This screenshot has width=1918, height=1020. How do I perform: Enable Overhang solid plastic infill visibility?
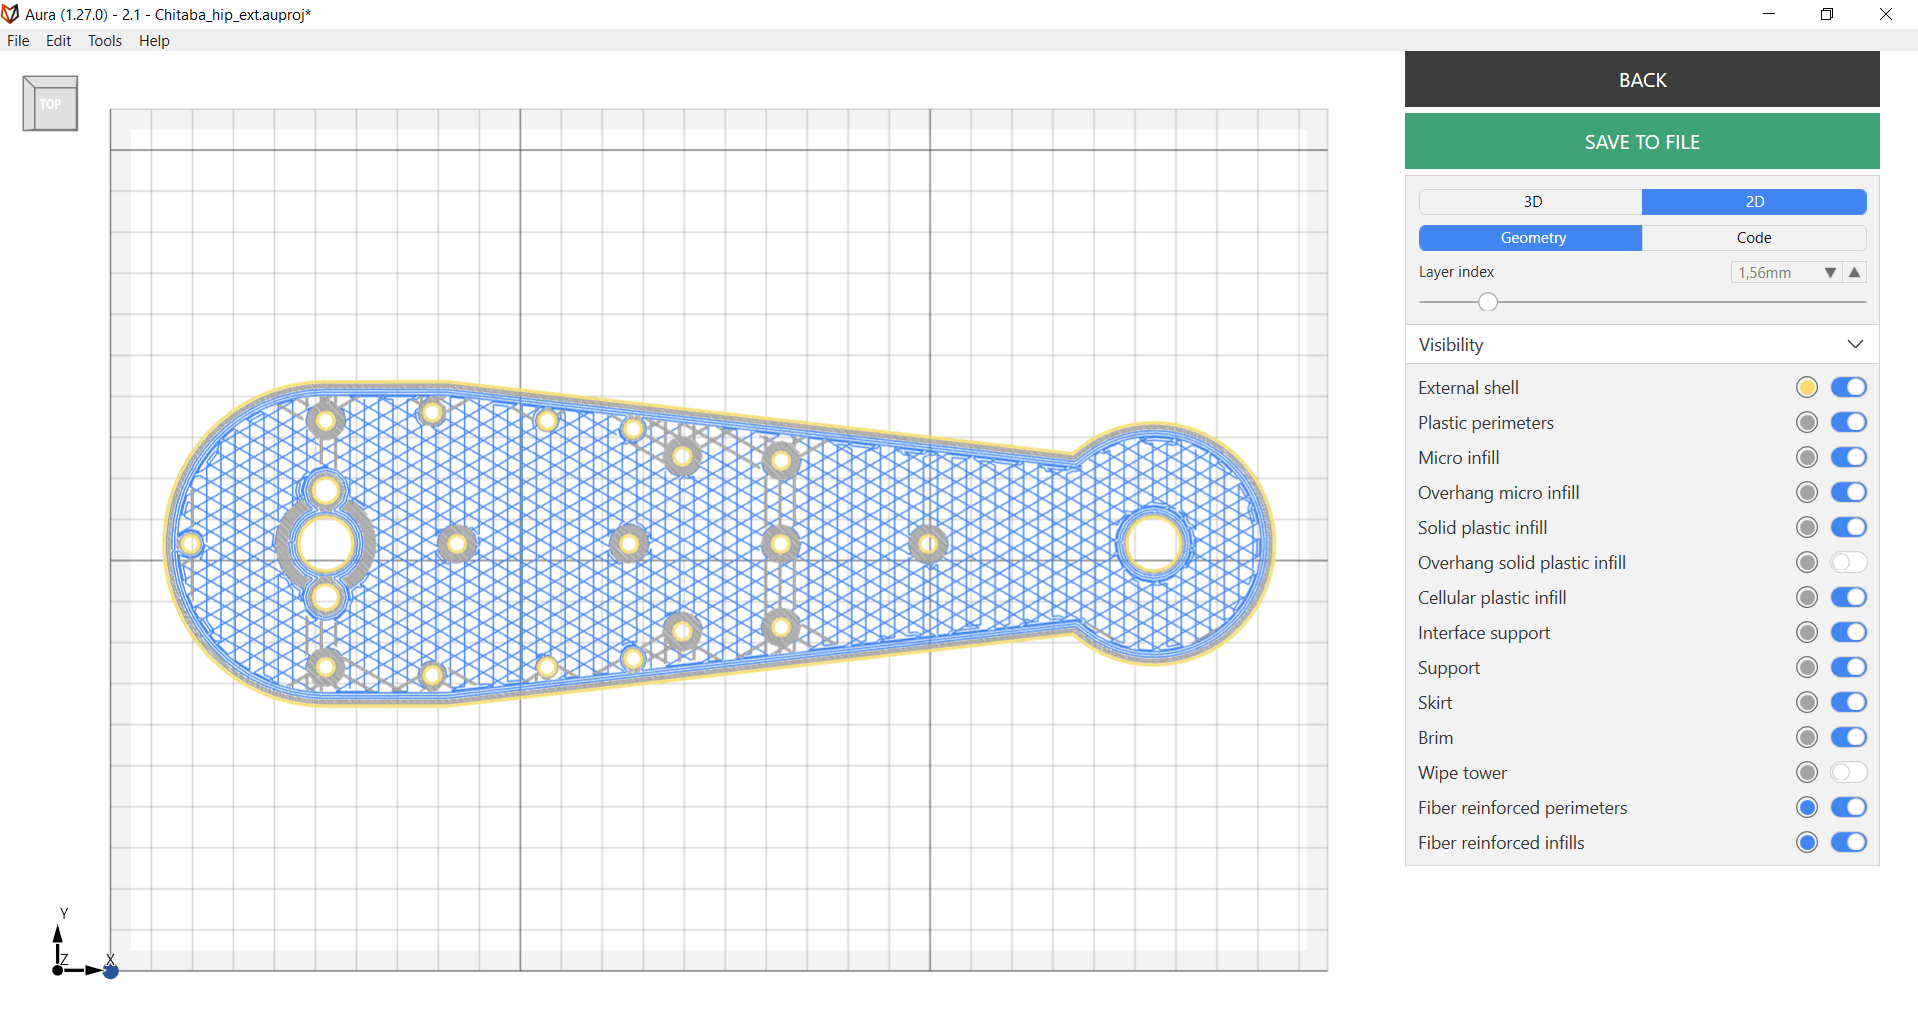point(1849,563)
